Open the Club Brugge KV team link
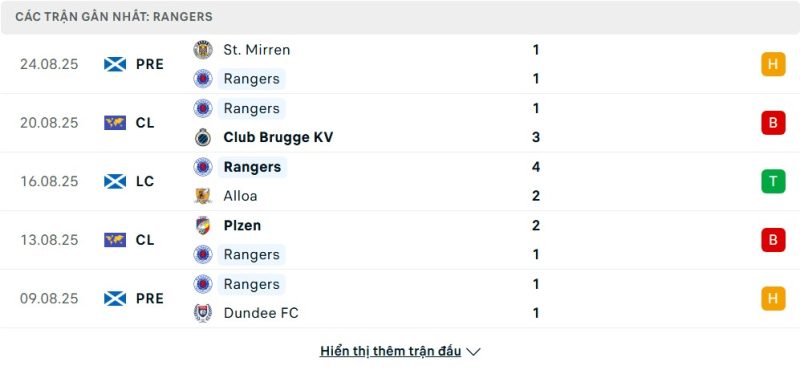 click(278, 137)
